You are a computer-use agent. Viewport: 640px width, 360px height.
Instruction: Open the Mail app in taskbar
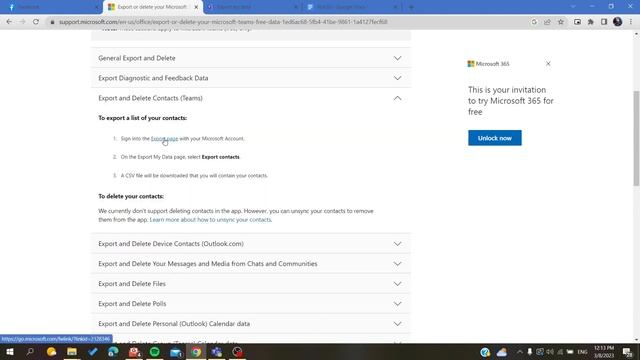click(x=176, y=352)
